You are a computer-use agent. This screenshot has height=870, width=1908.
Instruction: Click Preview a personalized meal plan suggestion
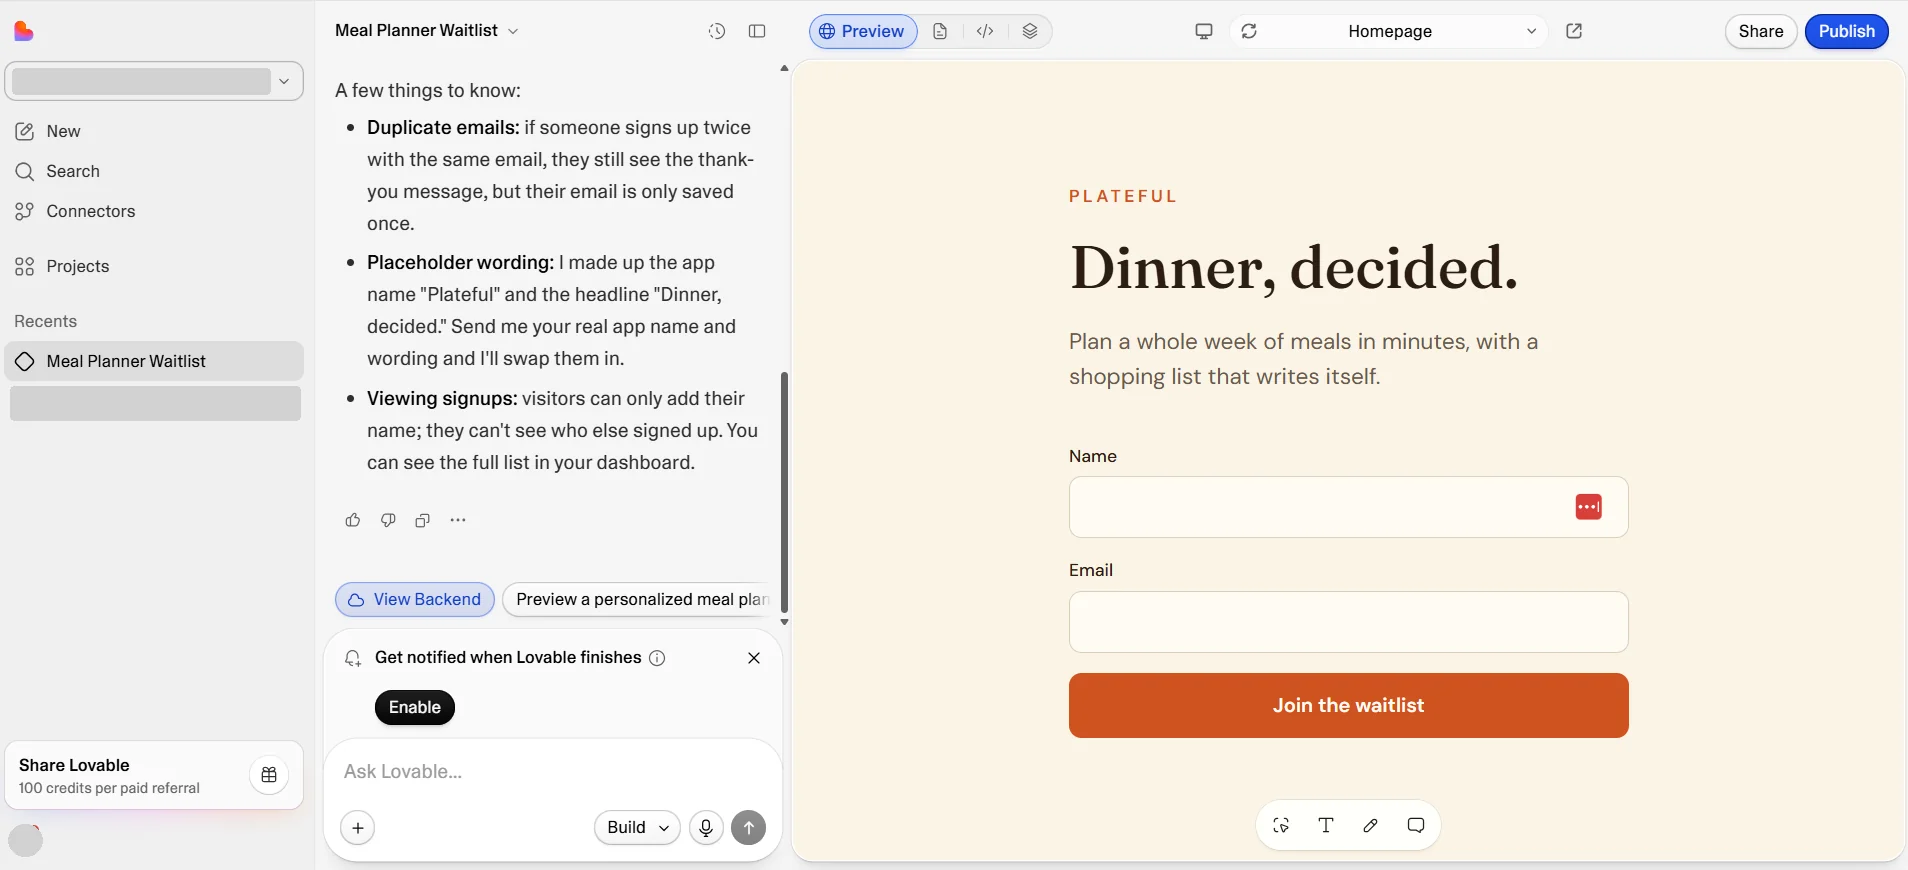pos(639,599)
